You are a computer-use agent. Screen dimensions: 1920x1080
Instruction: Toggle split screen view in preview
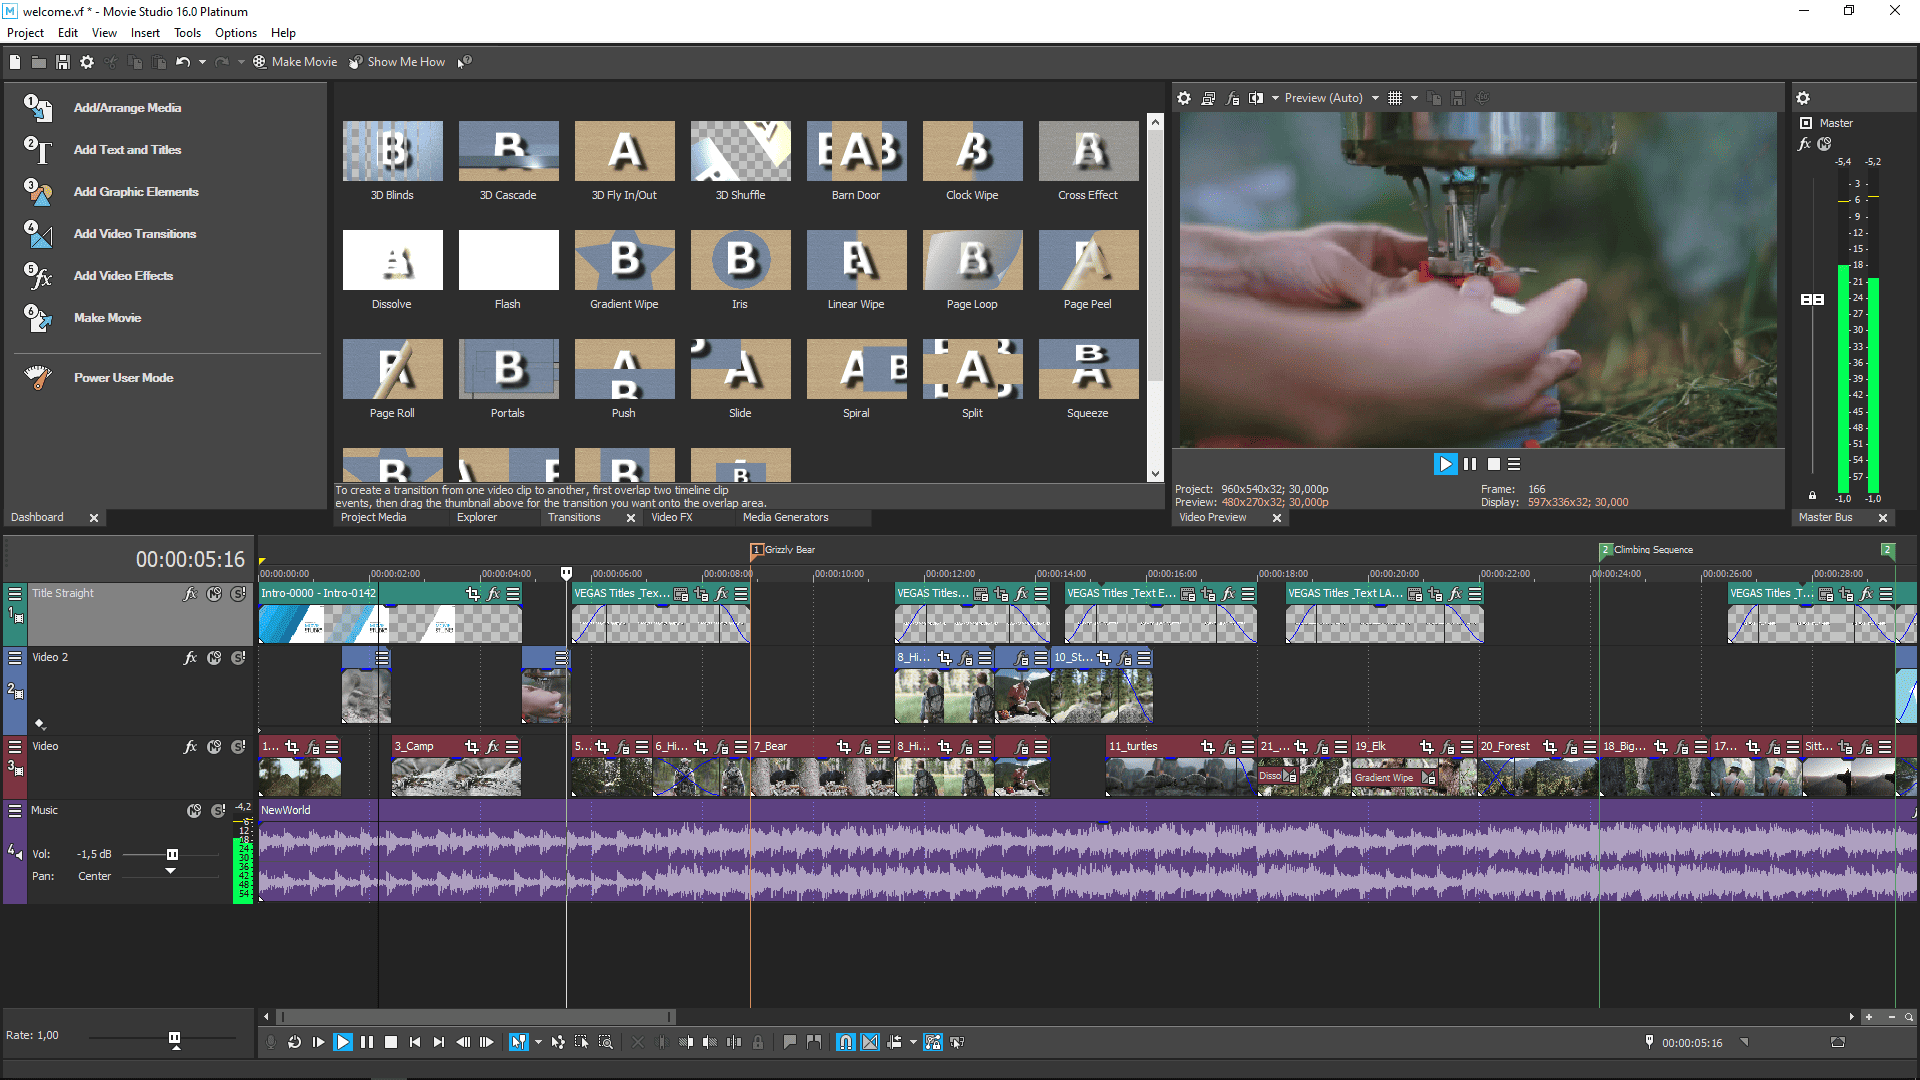tap(1256, 98)
